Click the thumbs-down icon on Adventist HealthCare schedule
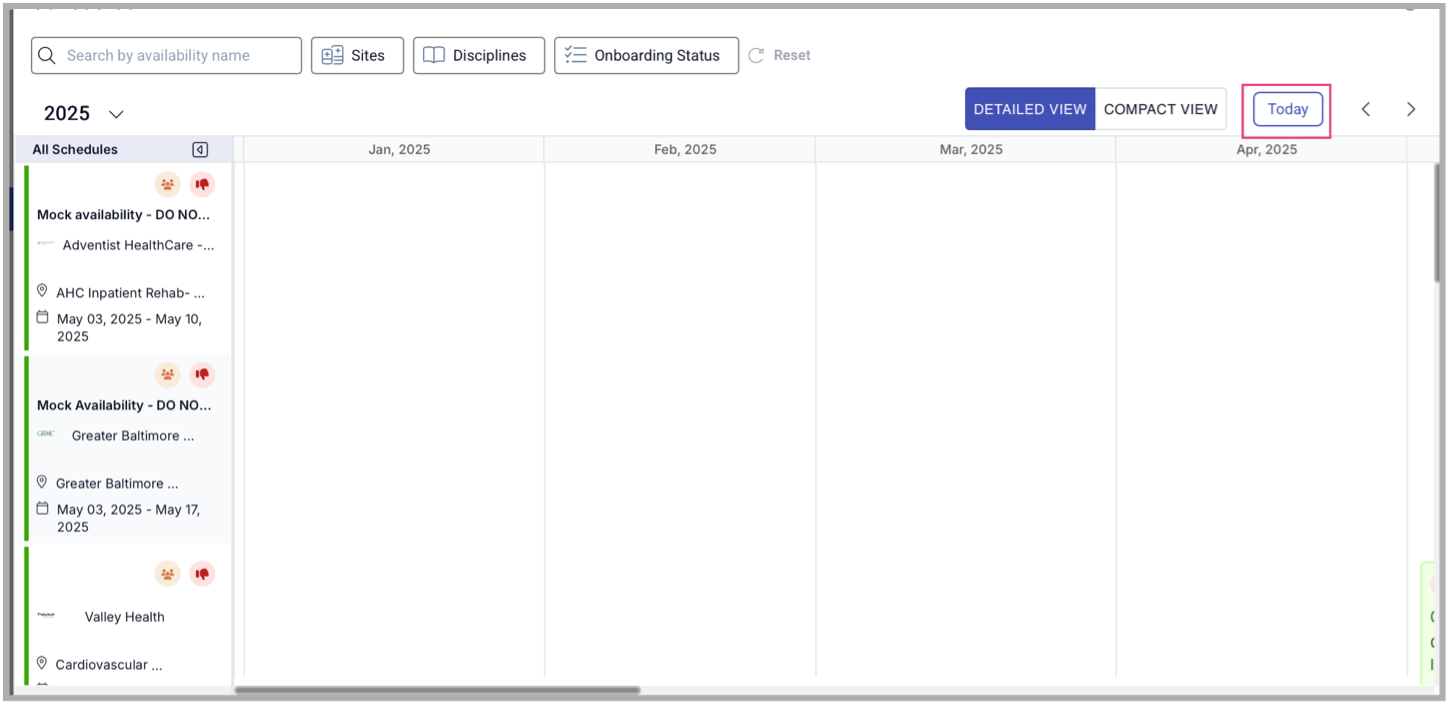Viewport: 1451px width, 705px height. coord(203,185)
